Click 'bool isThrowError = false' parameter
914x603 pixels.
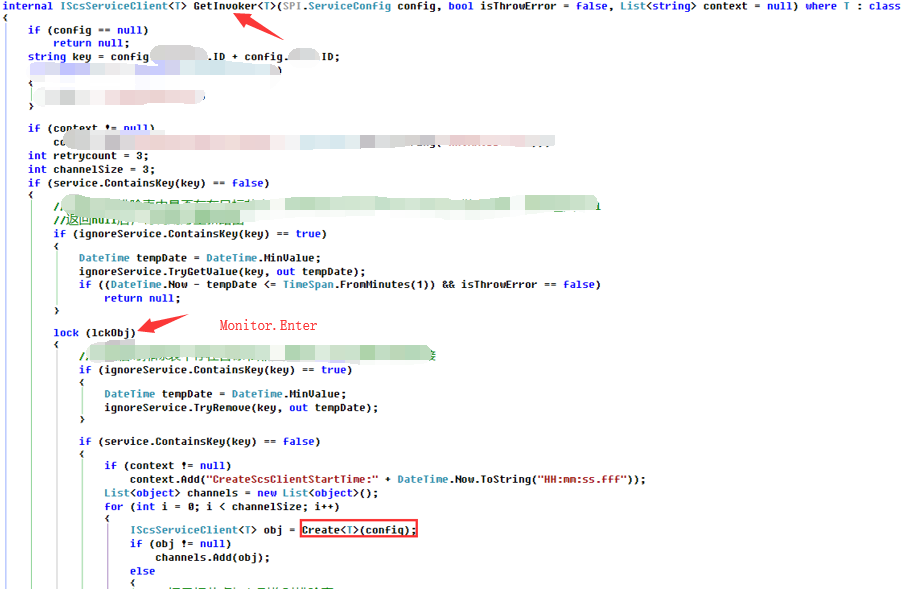(528, 6)
